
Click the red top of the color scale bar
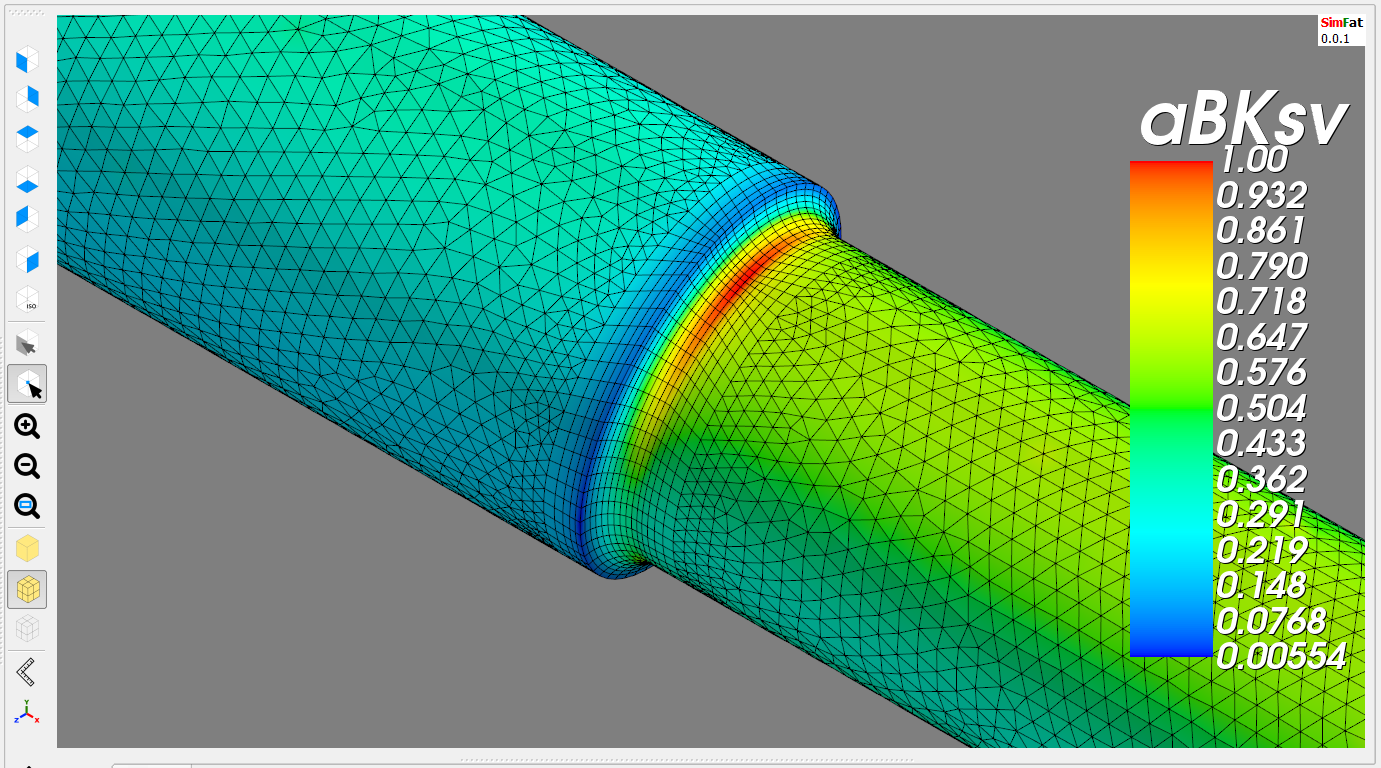point(1170,172)
